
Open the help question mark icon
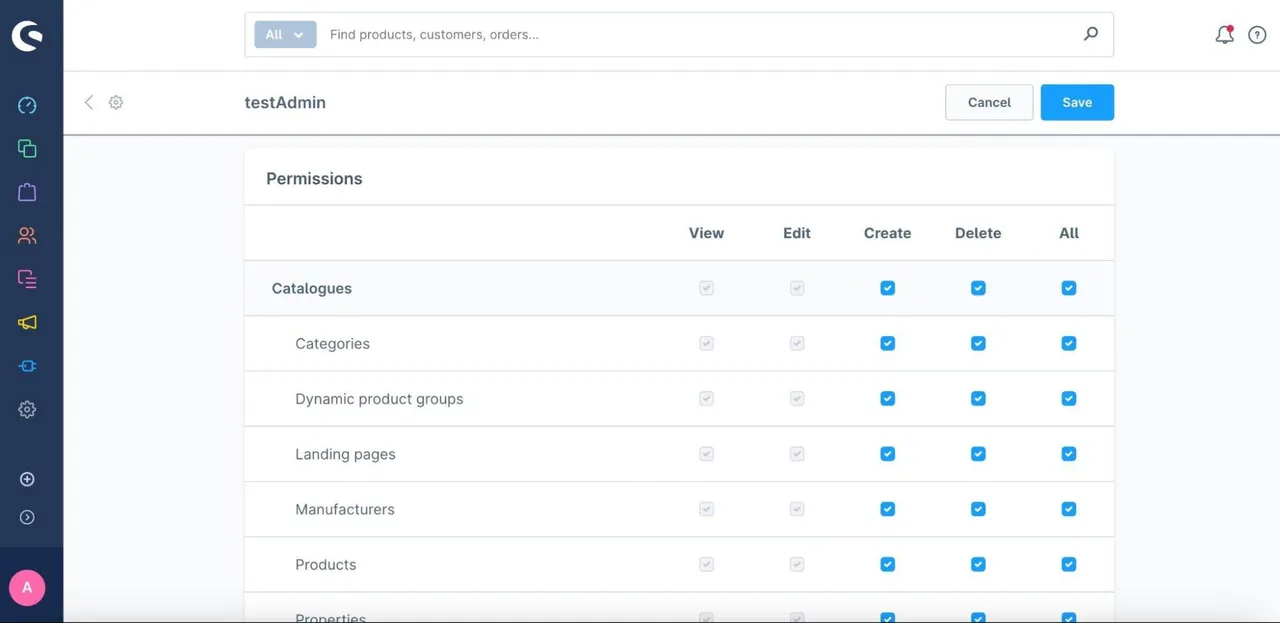click(1257, 35)
